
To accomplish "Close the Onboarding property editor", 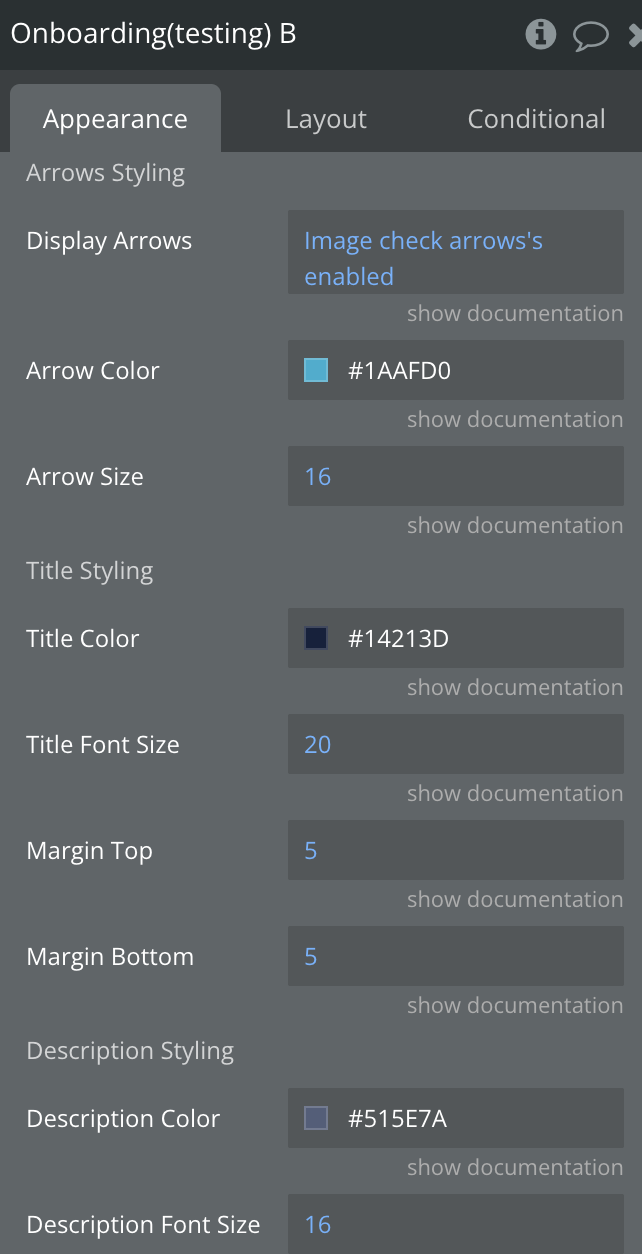I will 635,36.
